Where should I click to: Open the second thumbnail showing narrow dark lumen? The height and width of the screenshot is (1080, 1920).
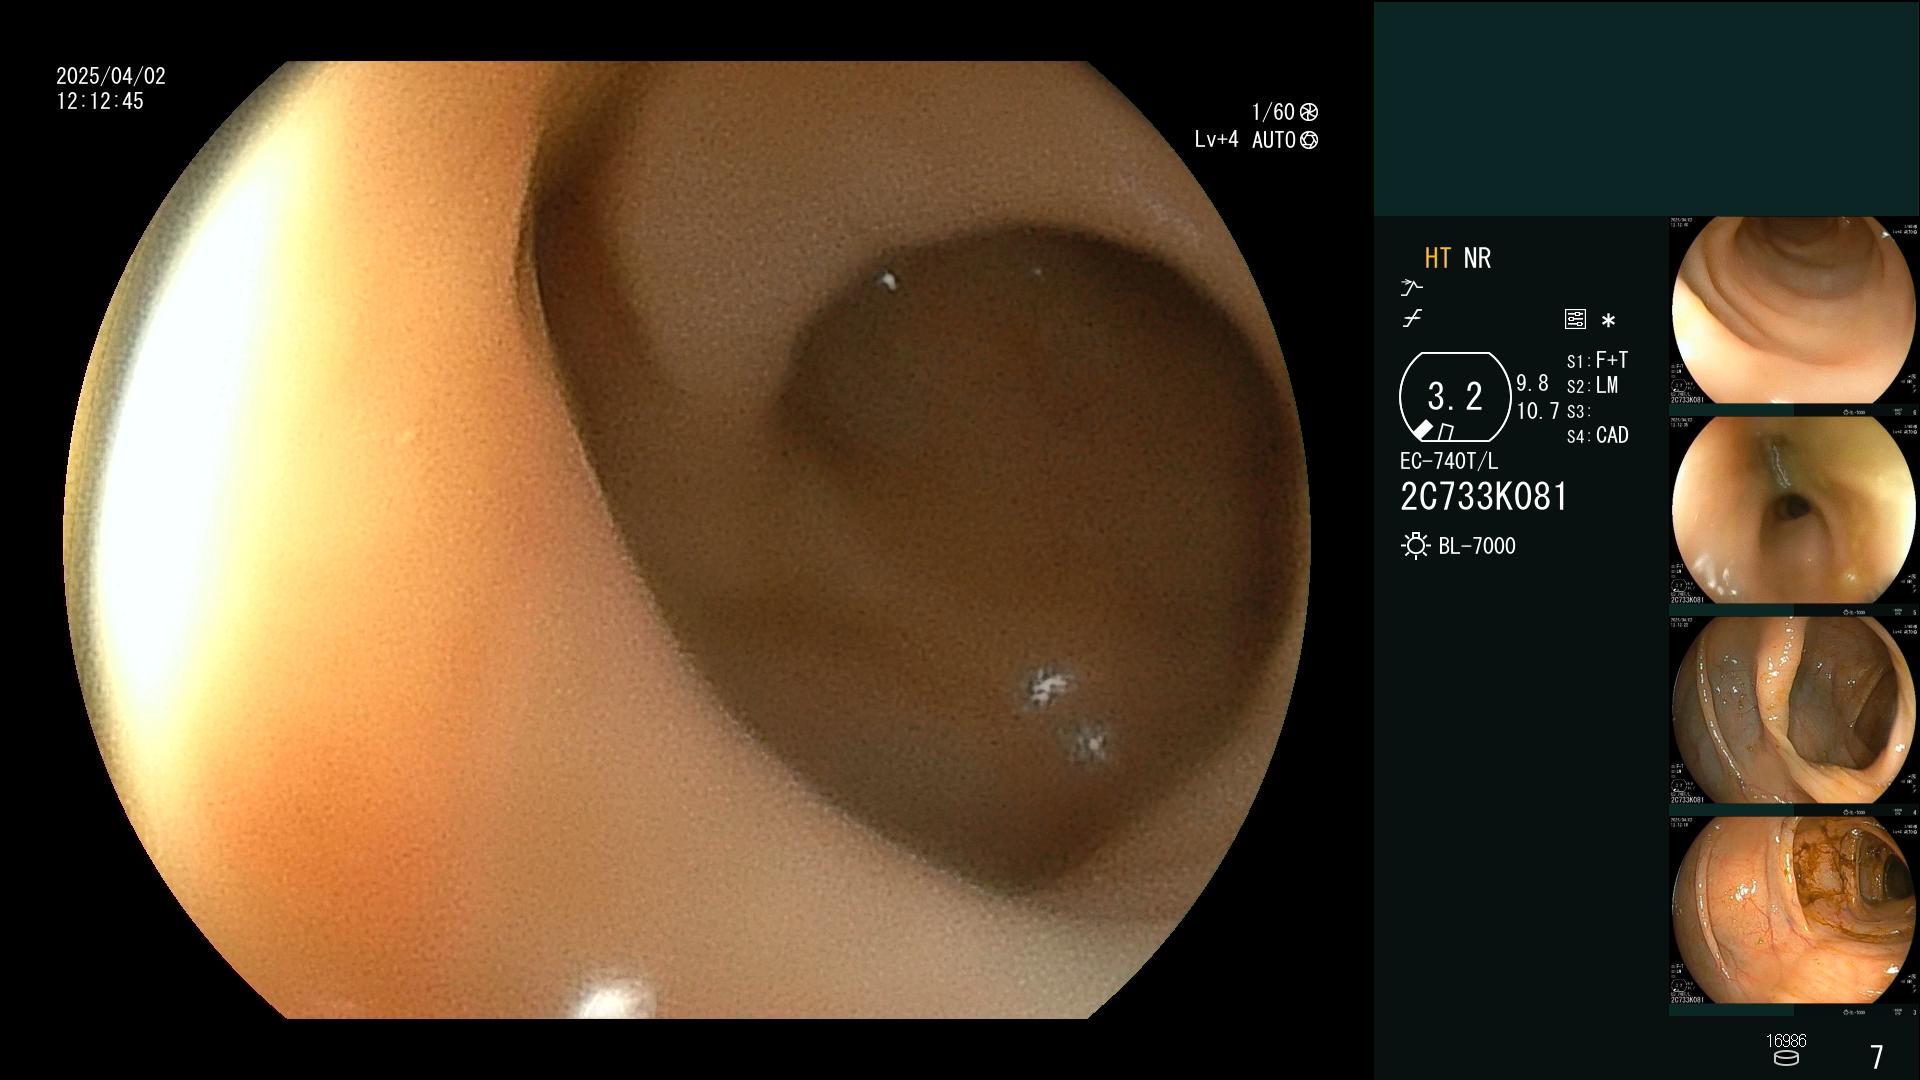1794,511
